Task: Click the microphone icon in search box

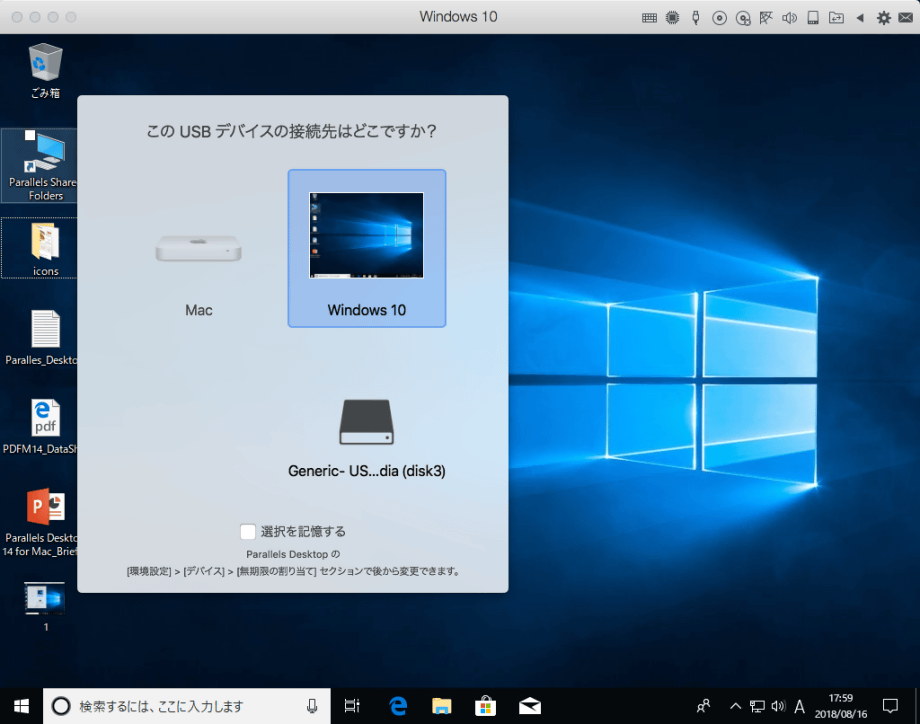Action: coord(312,706)
